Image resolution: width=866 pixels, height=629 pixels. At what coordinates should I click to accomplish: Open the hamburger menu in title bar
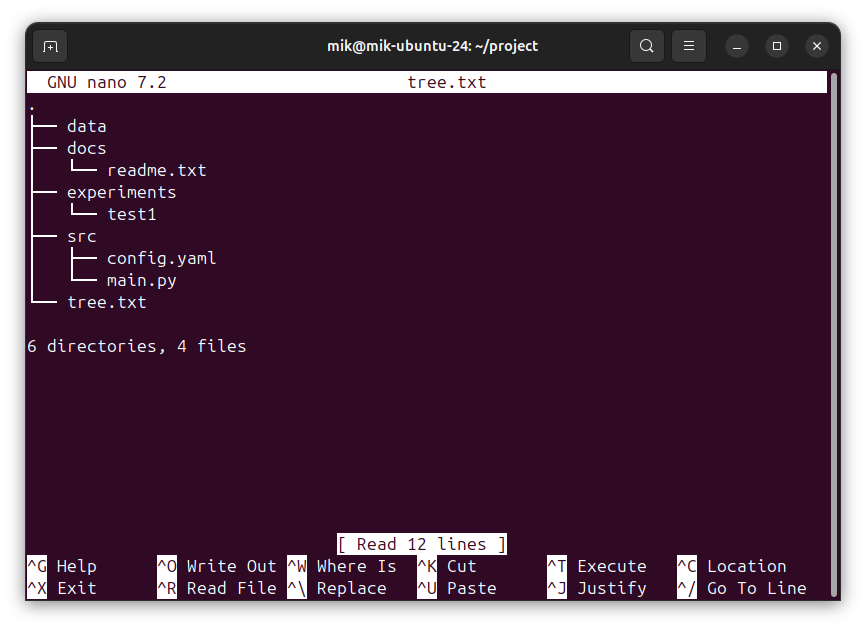[x=688, y=46]
